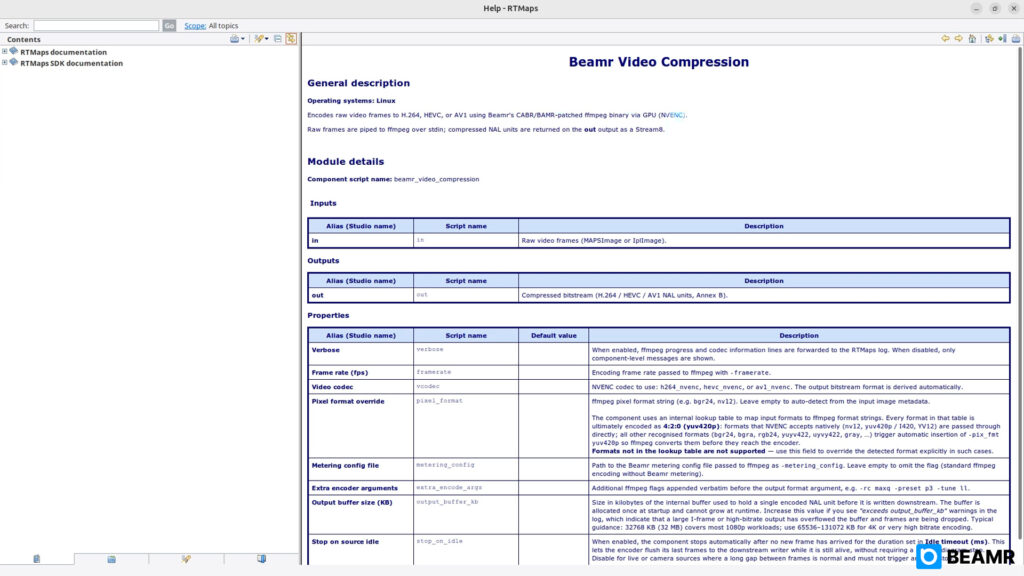The image size is (1024, 576).
Task: Go forward to the next help page
Action: coord(959,39)
